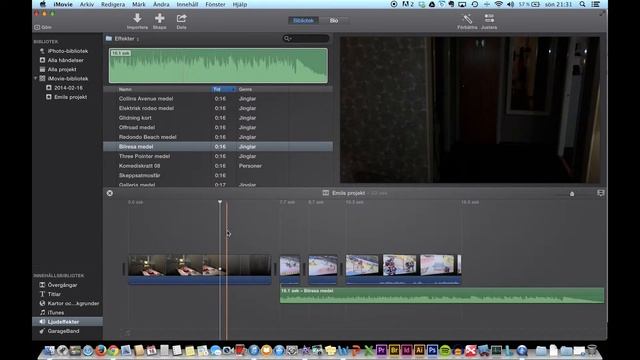This screenshot has width=640, height=360.
Task: Open Firefox from the Dock
Action: coord(100,350)
